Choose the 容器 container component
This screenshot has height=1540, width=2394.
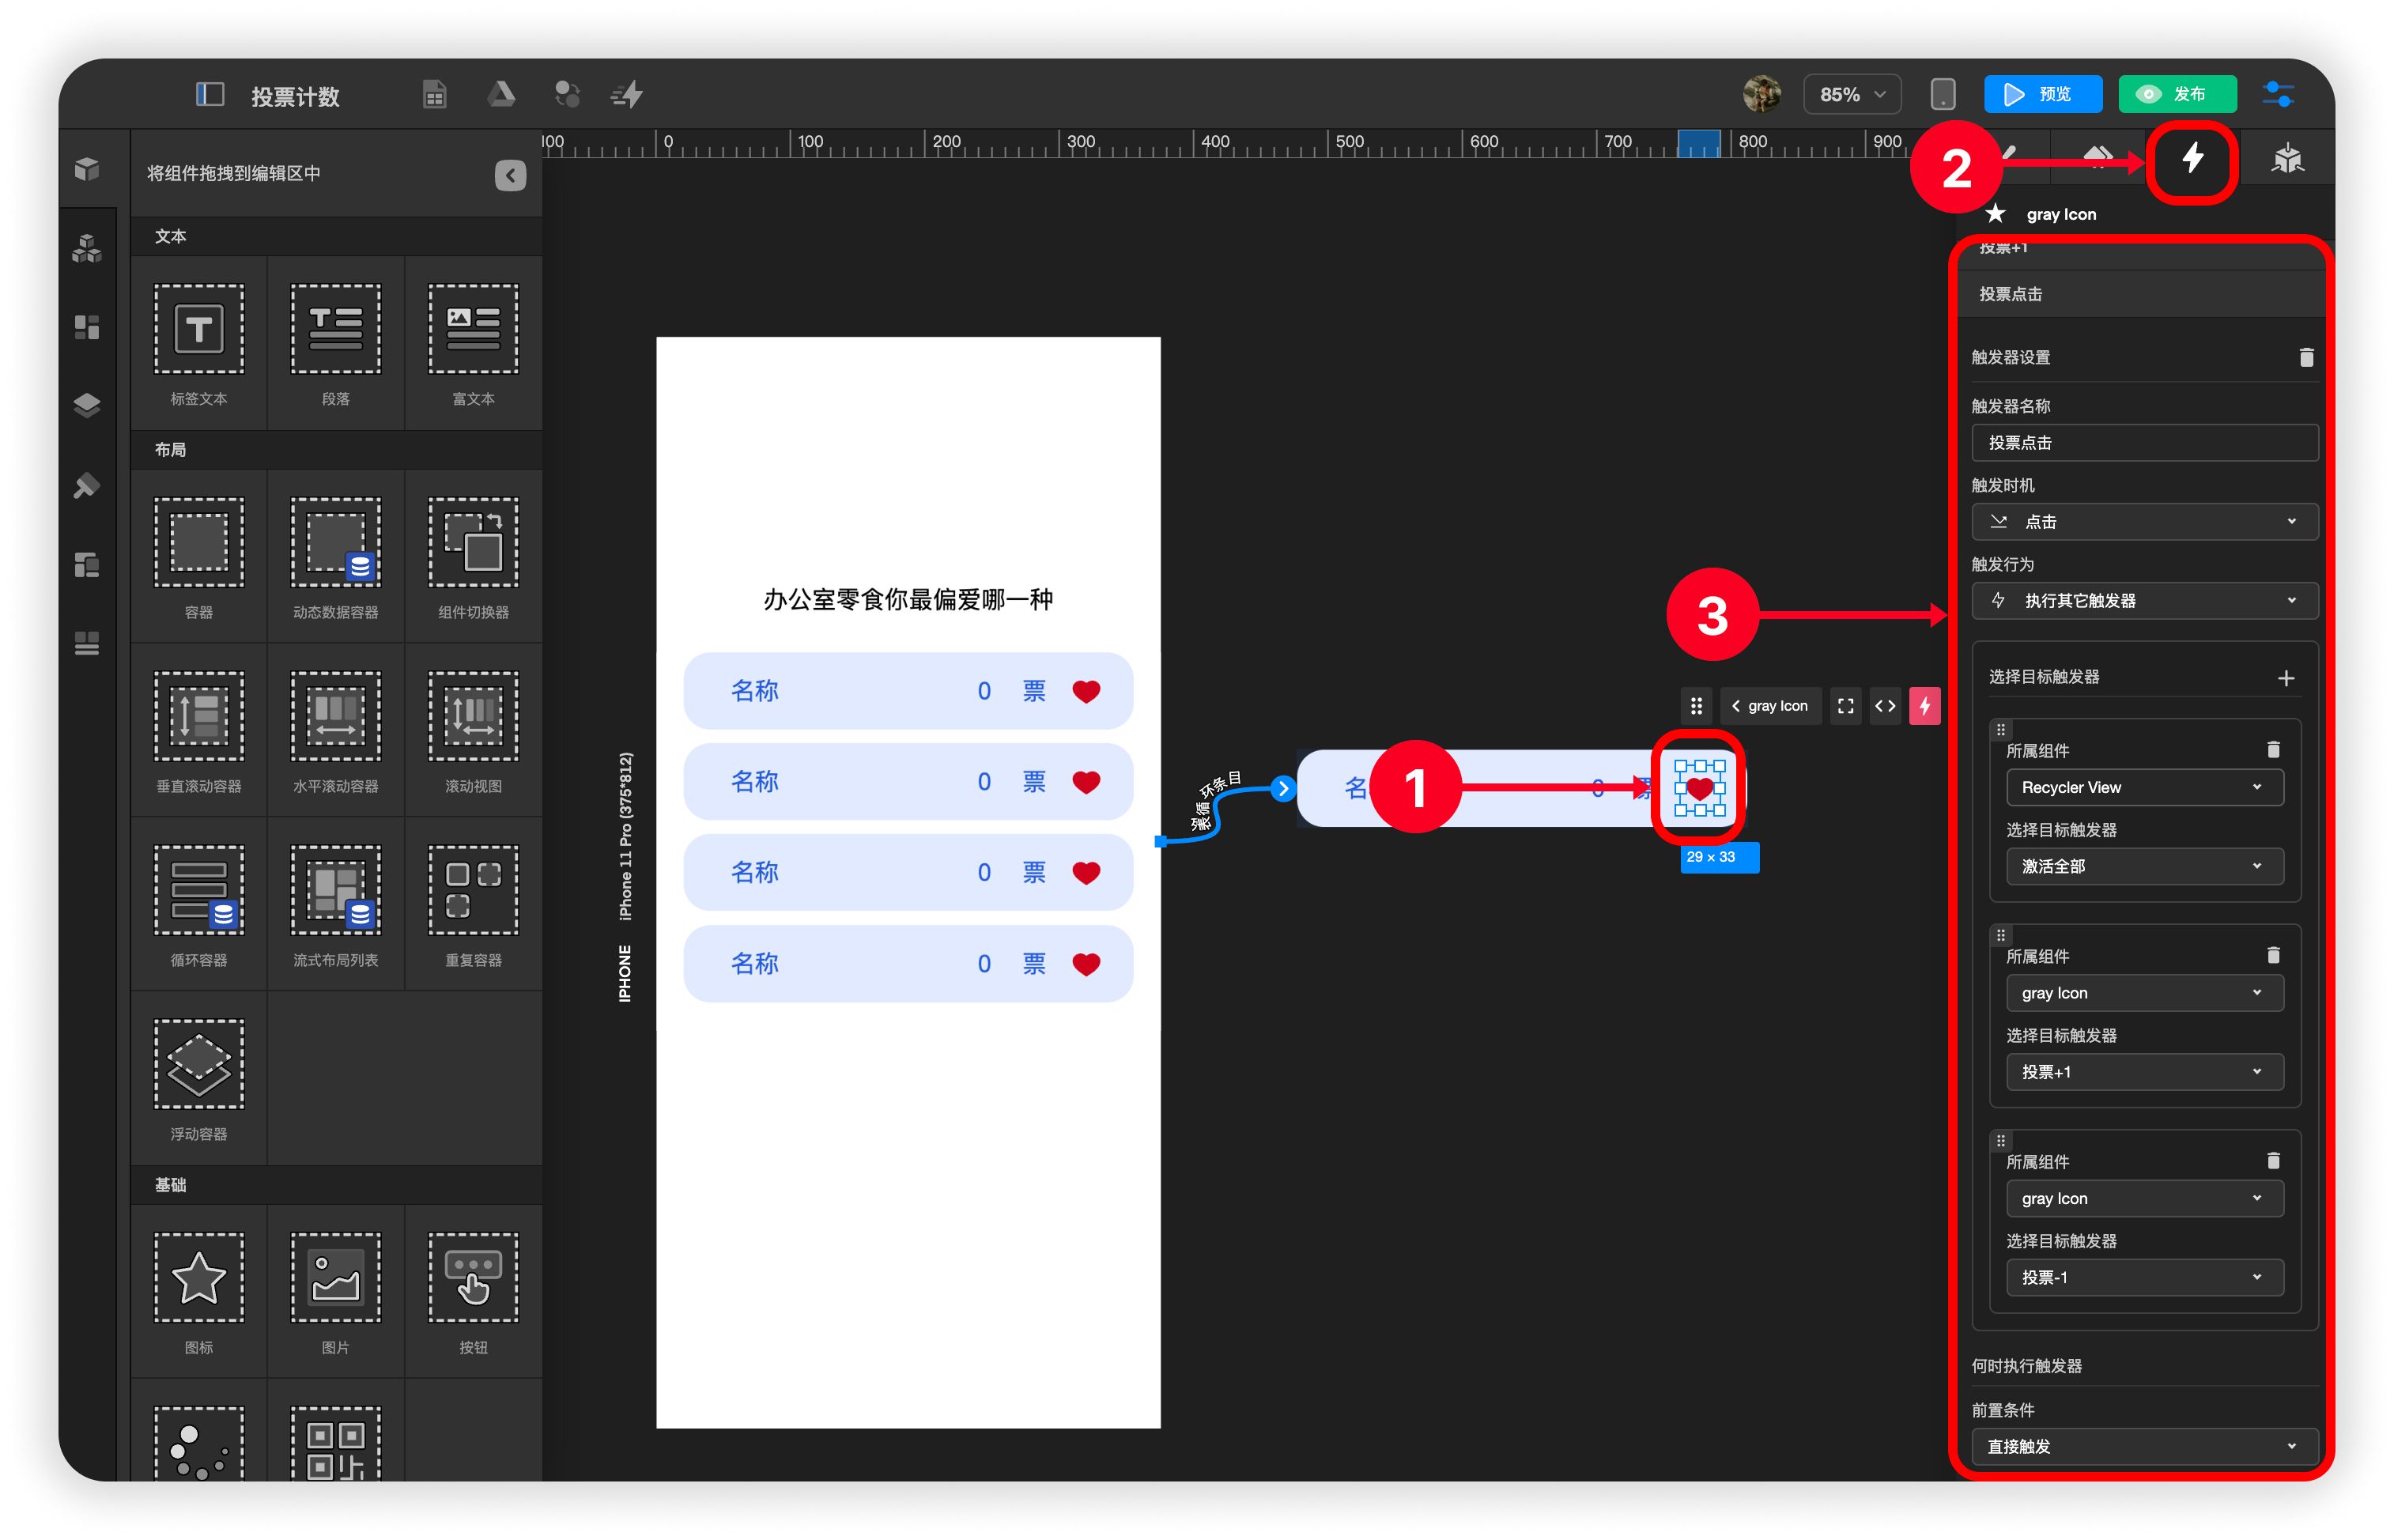tap(199, 557)
